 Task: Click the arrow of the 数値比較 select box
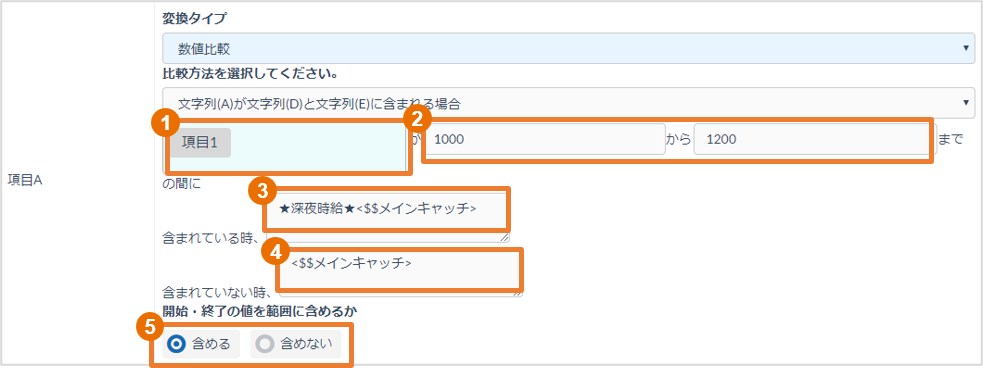[x=966, y=48]
